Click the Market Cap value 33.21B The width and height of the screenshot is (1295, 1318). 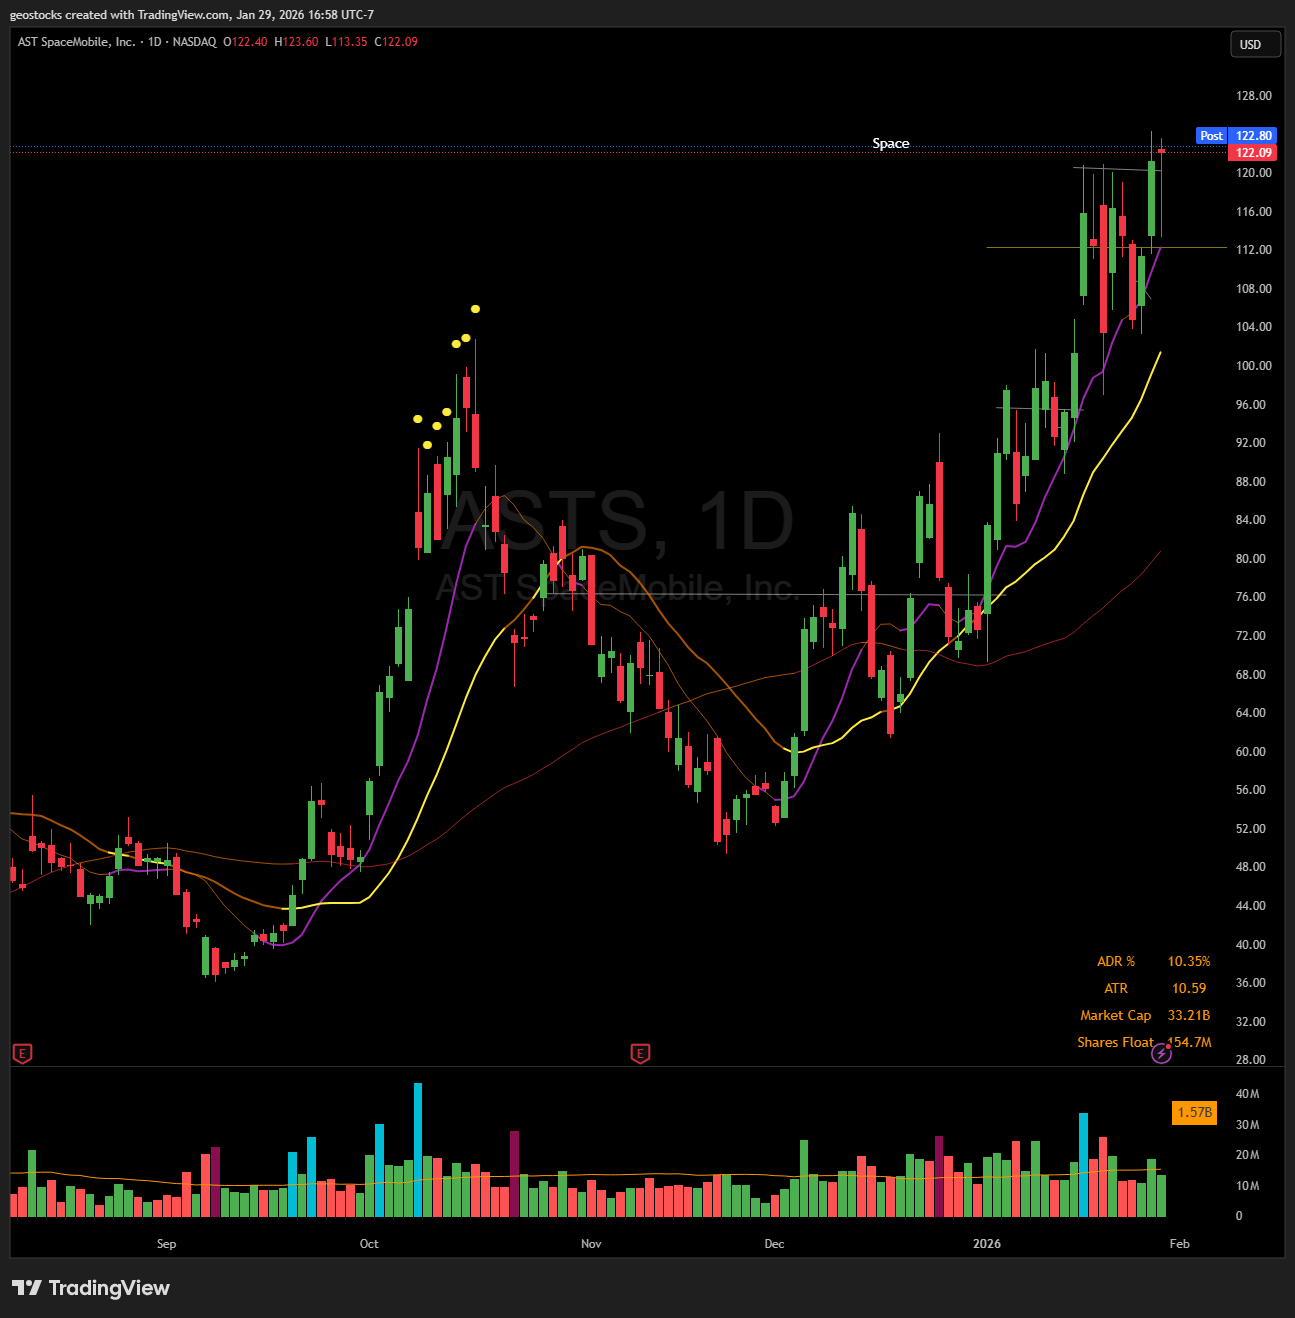(1189, 1015)
